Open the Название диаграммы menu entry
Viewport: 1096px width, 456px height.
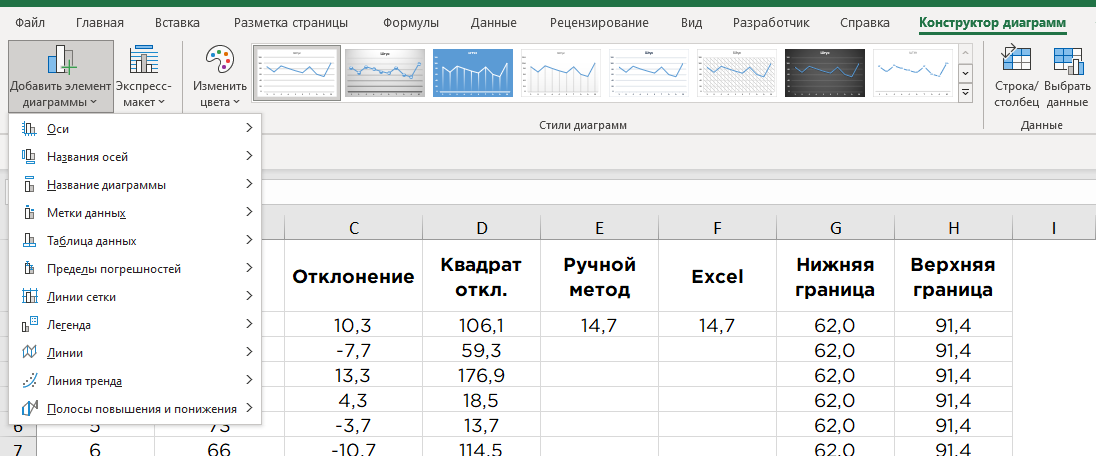[135, 185]
